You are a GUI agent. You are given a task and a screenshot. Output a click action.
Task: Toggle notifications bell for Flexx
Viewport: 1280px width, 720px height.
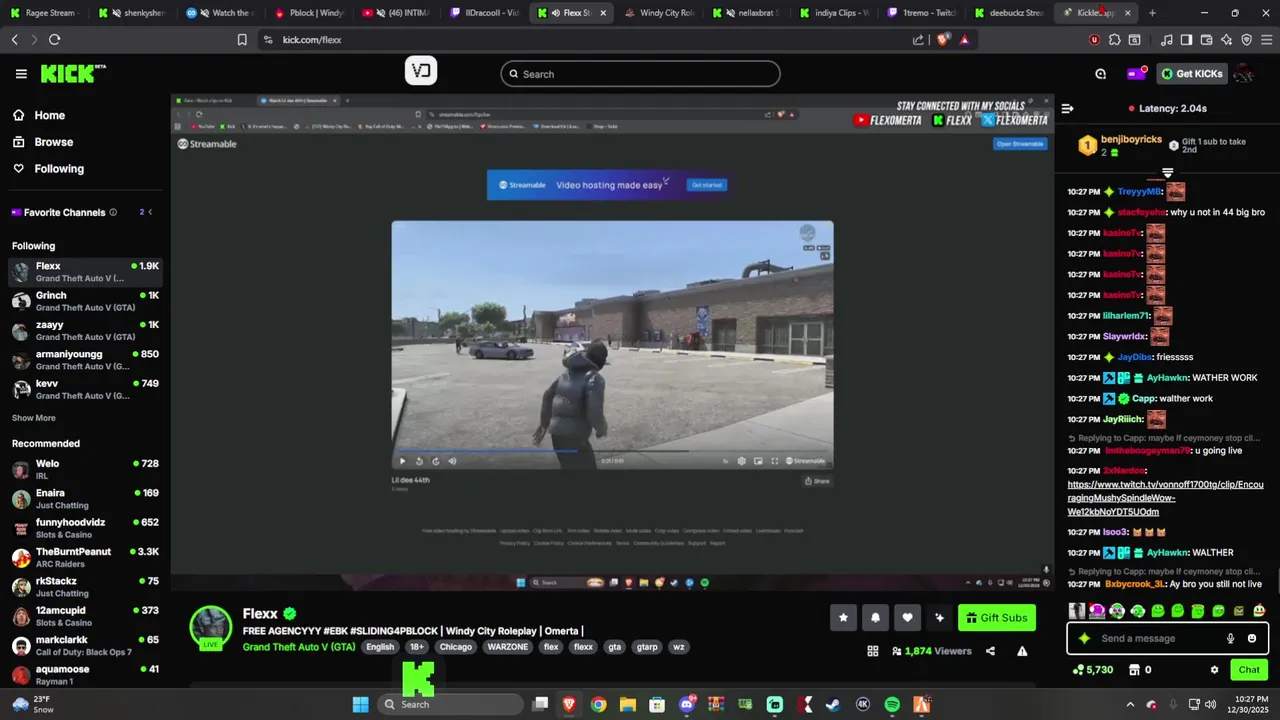pyautogui.click(x=875, y=618)
